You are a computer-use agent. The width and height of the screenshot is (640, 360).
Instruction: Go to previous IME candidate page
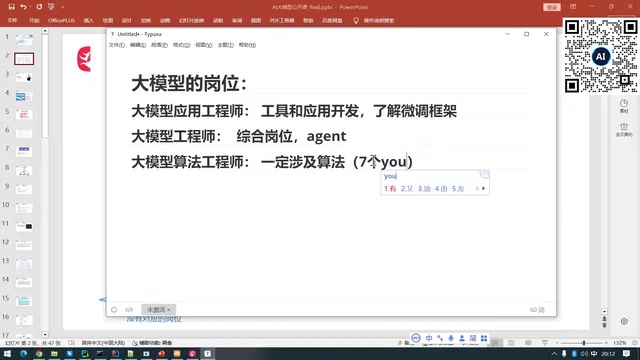pos(477,189)
